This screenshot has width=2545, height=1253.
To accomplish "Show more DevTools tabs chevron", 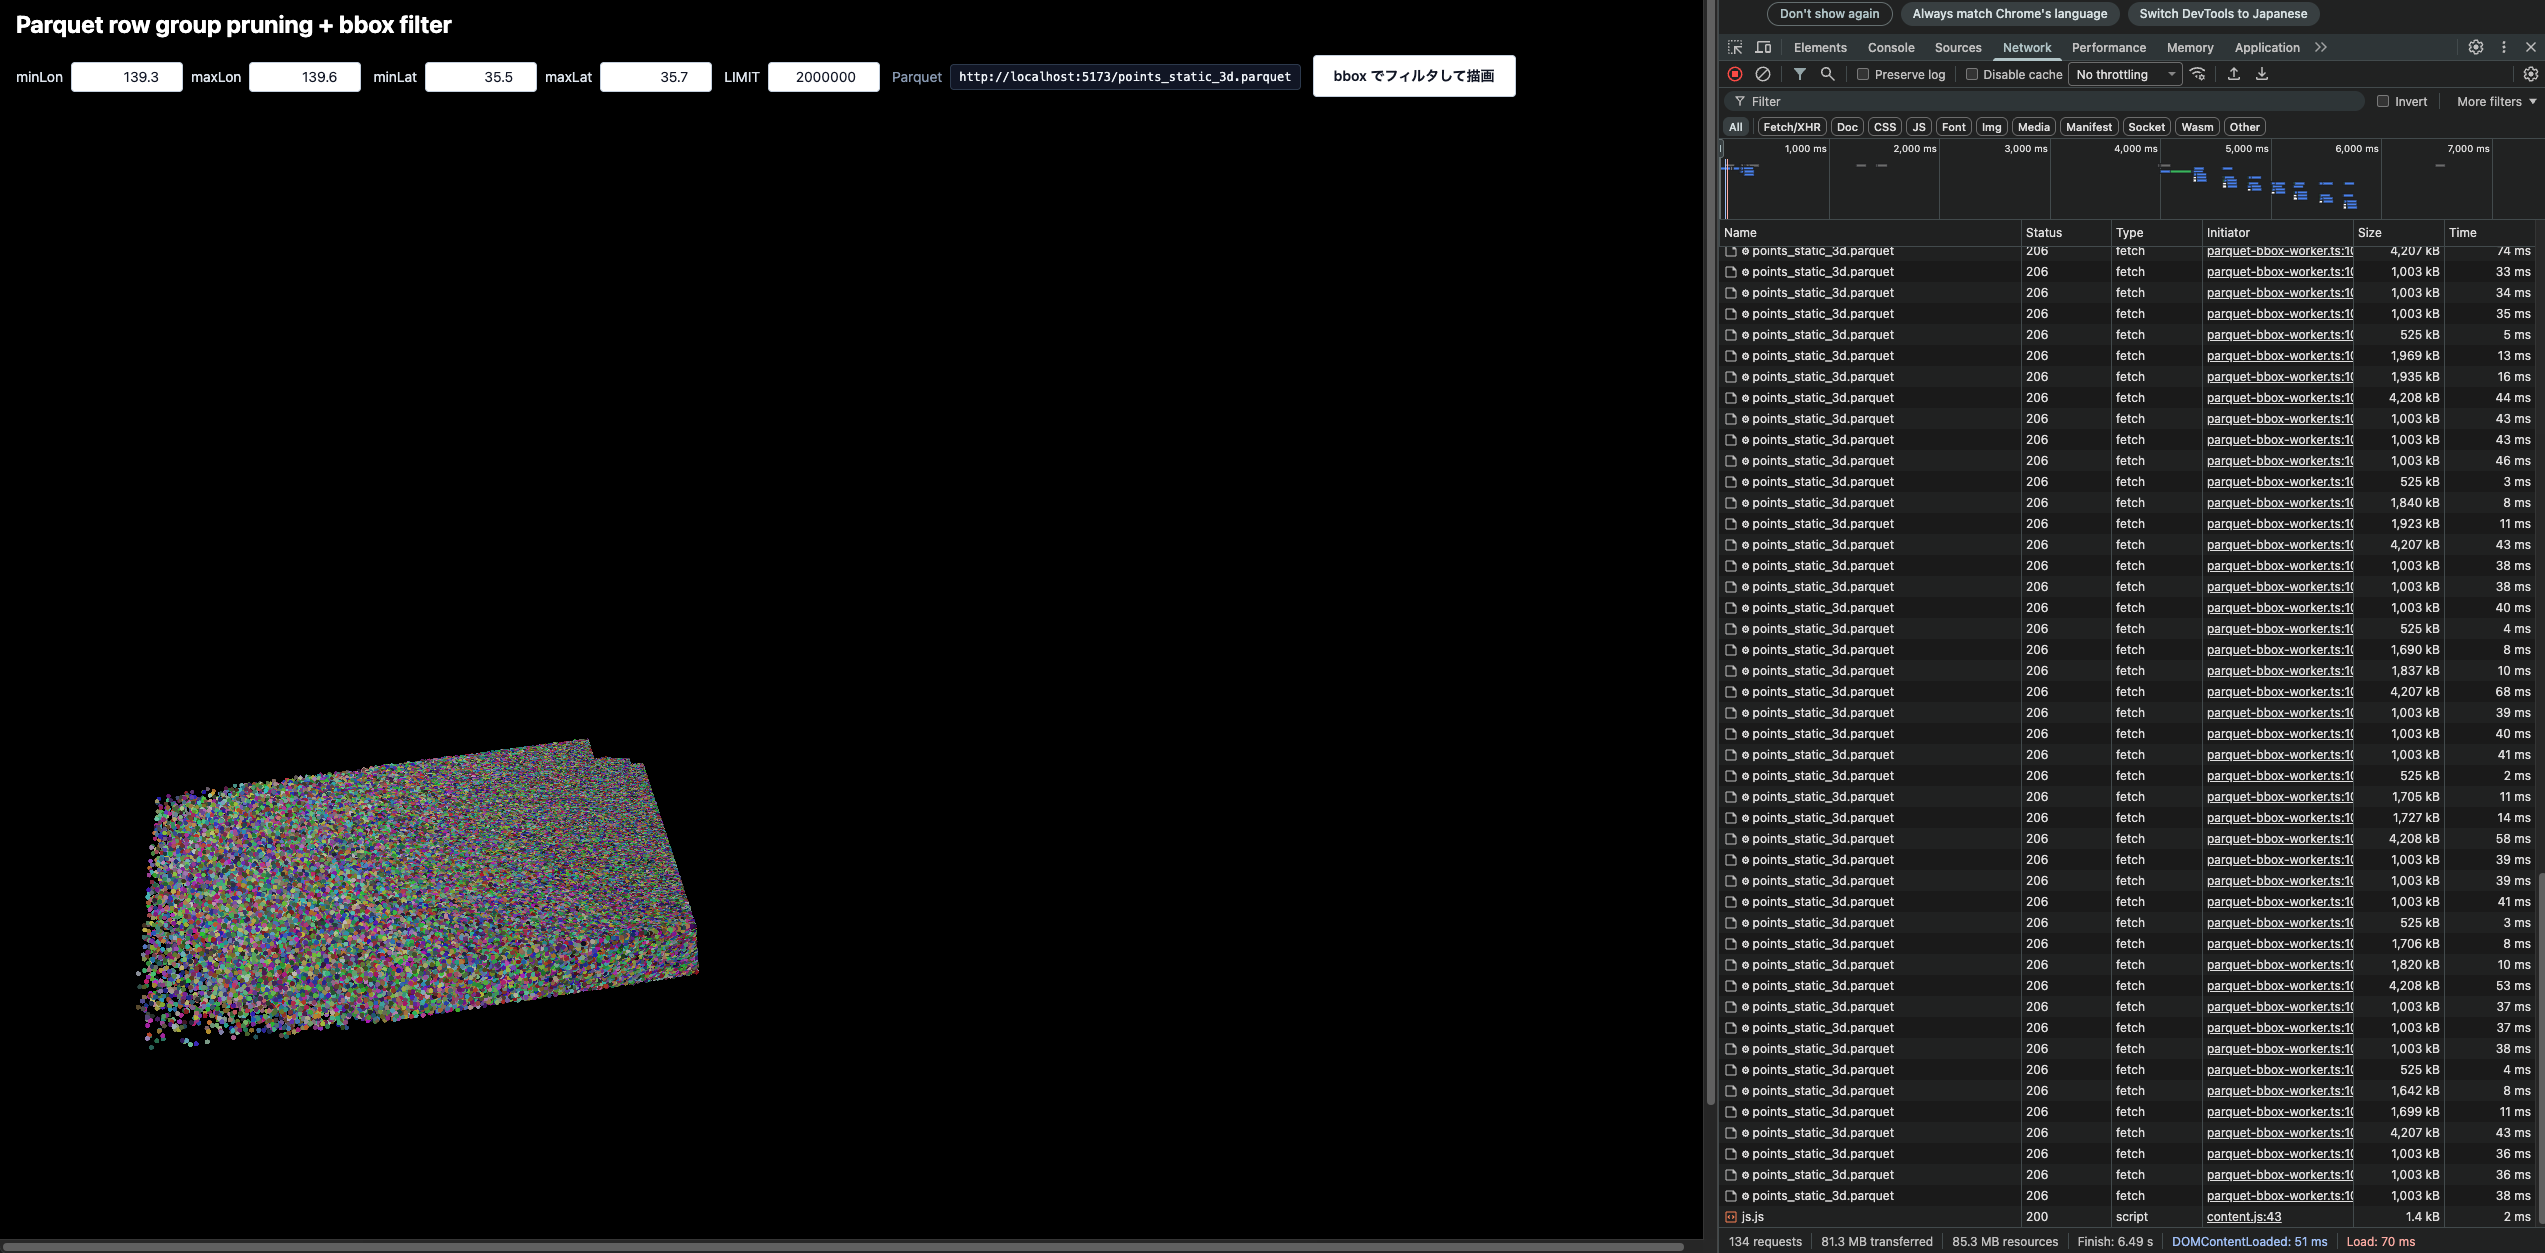I will click(2321, 47).
